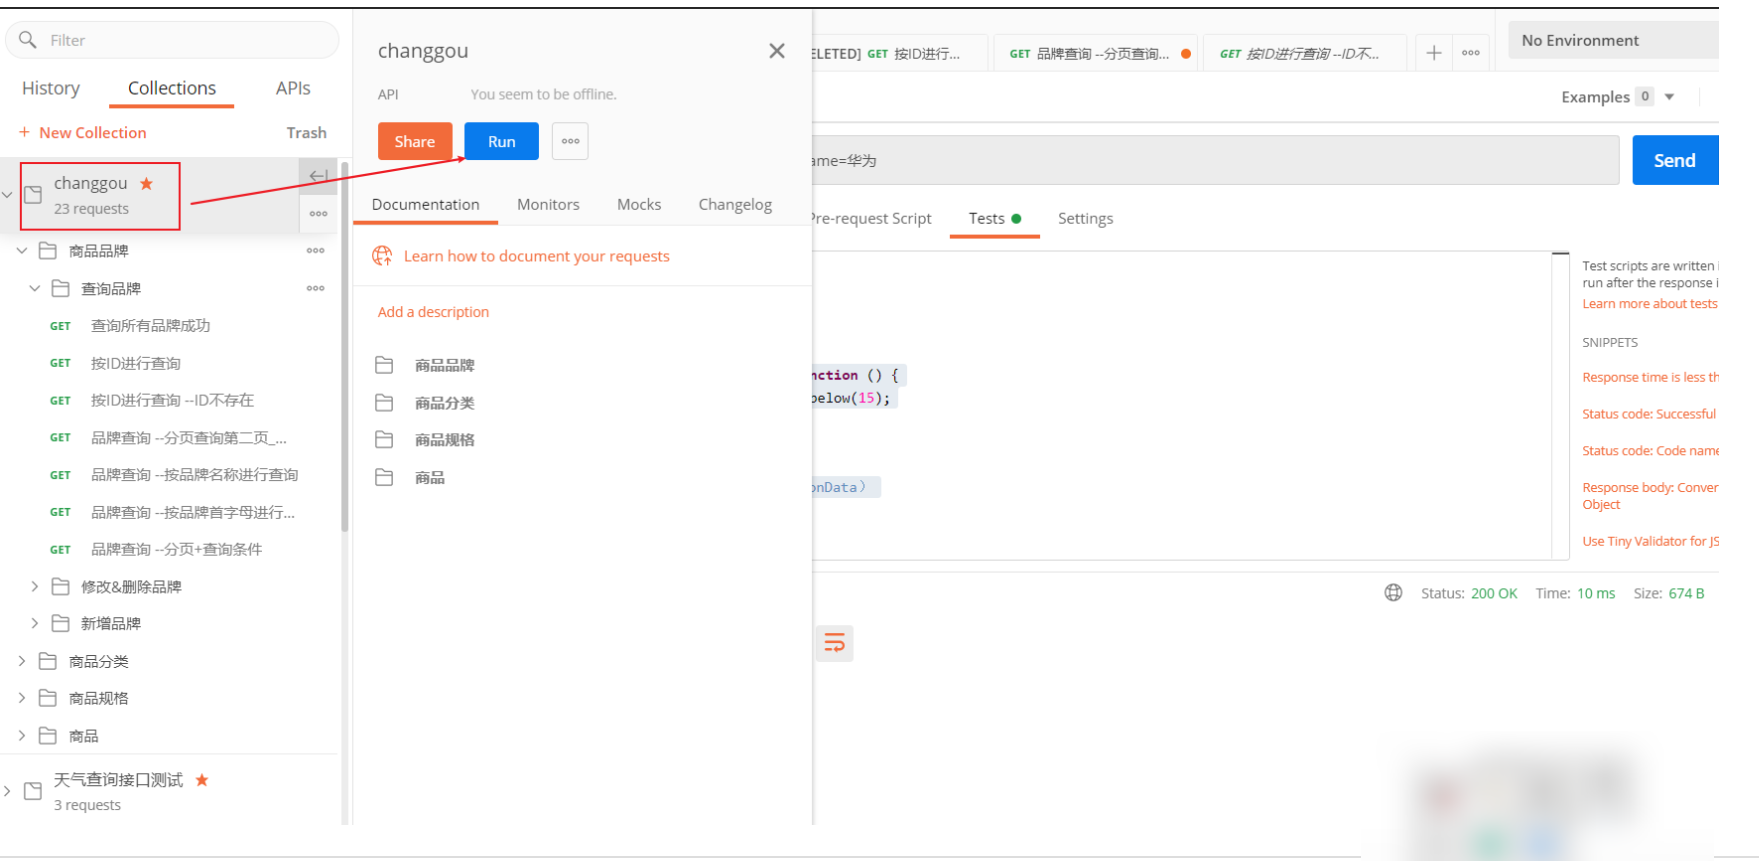Image resolution: width=1759 pixels, height=861 pixels.
Task: Expand the 商品 folder in sidebar
Action: [x=22, y=736]
